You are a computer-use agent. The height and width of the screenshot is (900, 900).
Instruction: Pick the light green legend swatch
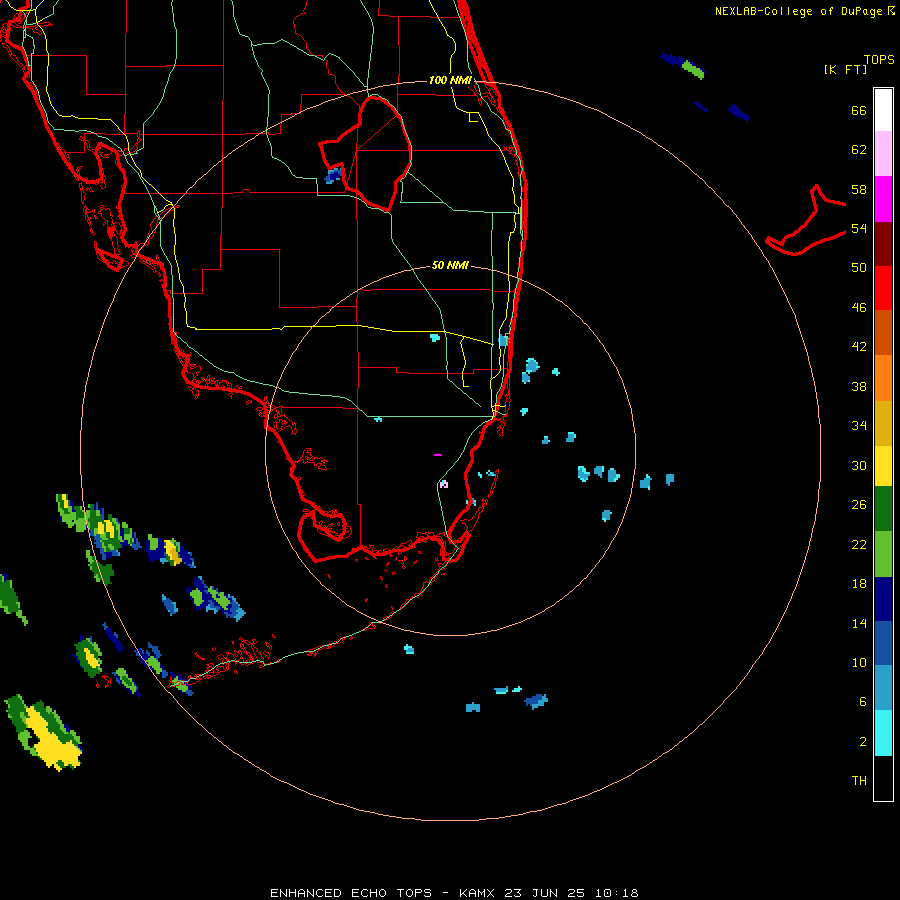[883, 554]
